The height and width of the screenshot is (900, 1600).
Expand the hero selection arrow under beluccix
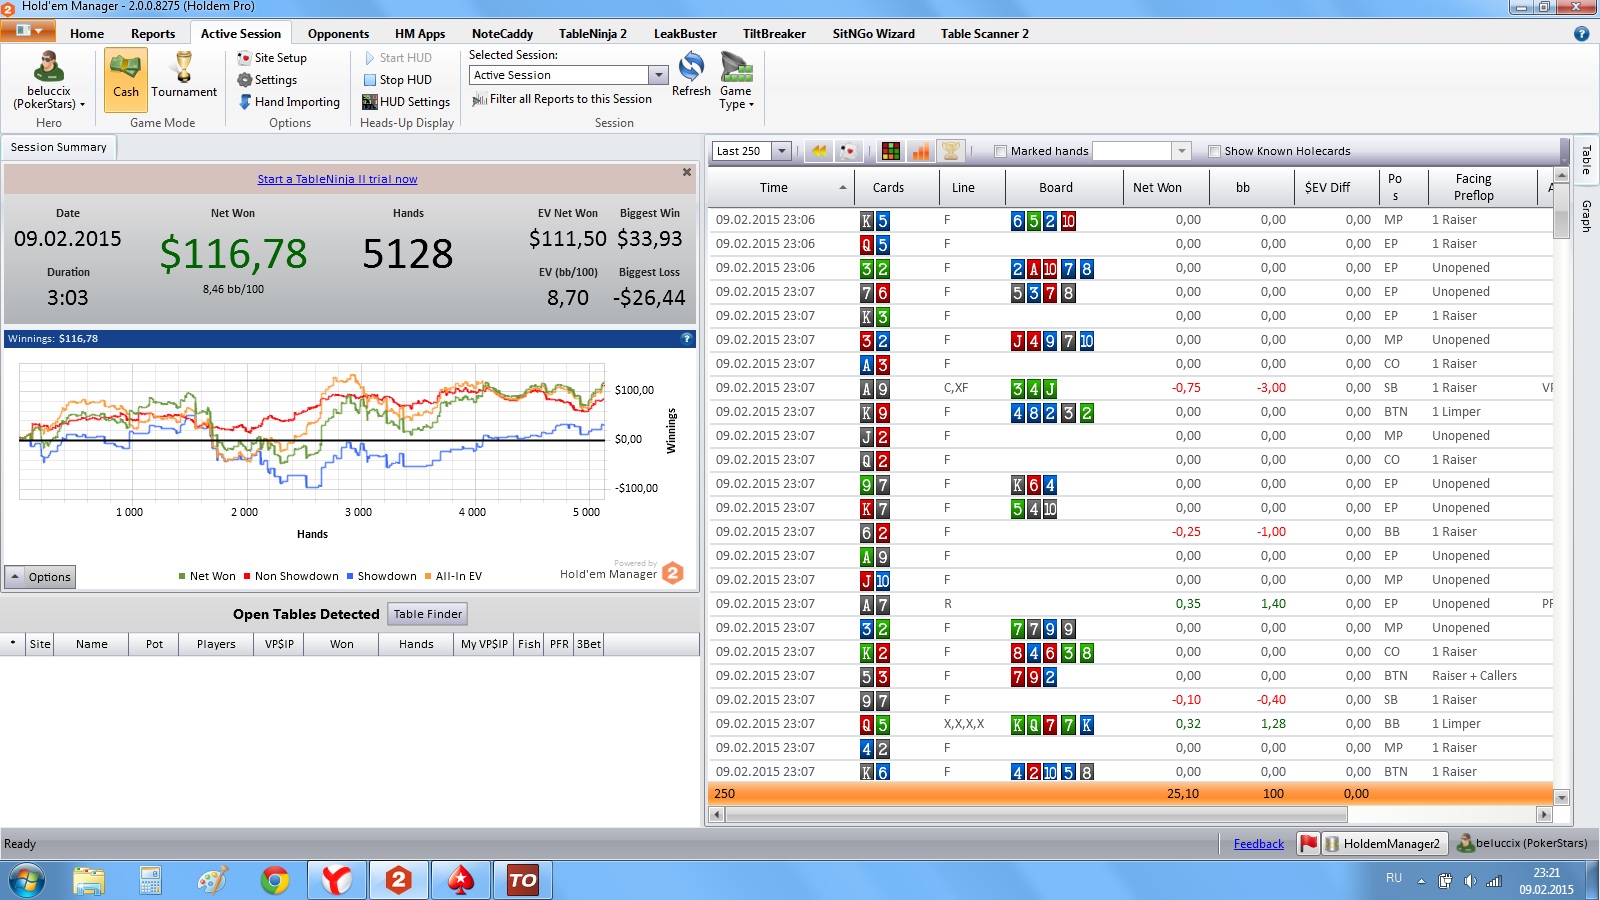82,104
